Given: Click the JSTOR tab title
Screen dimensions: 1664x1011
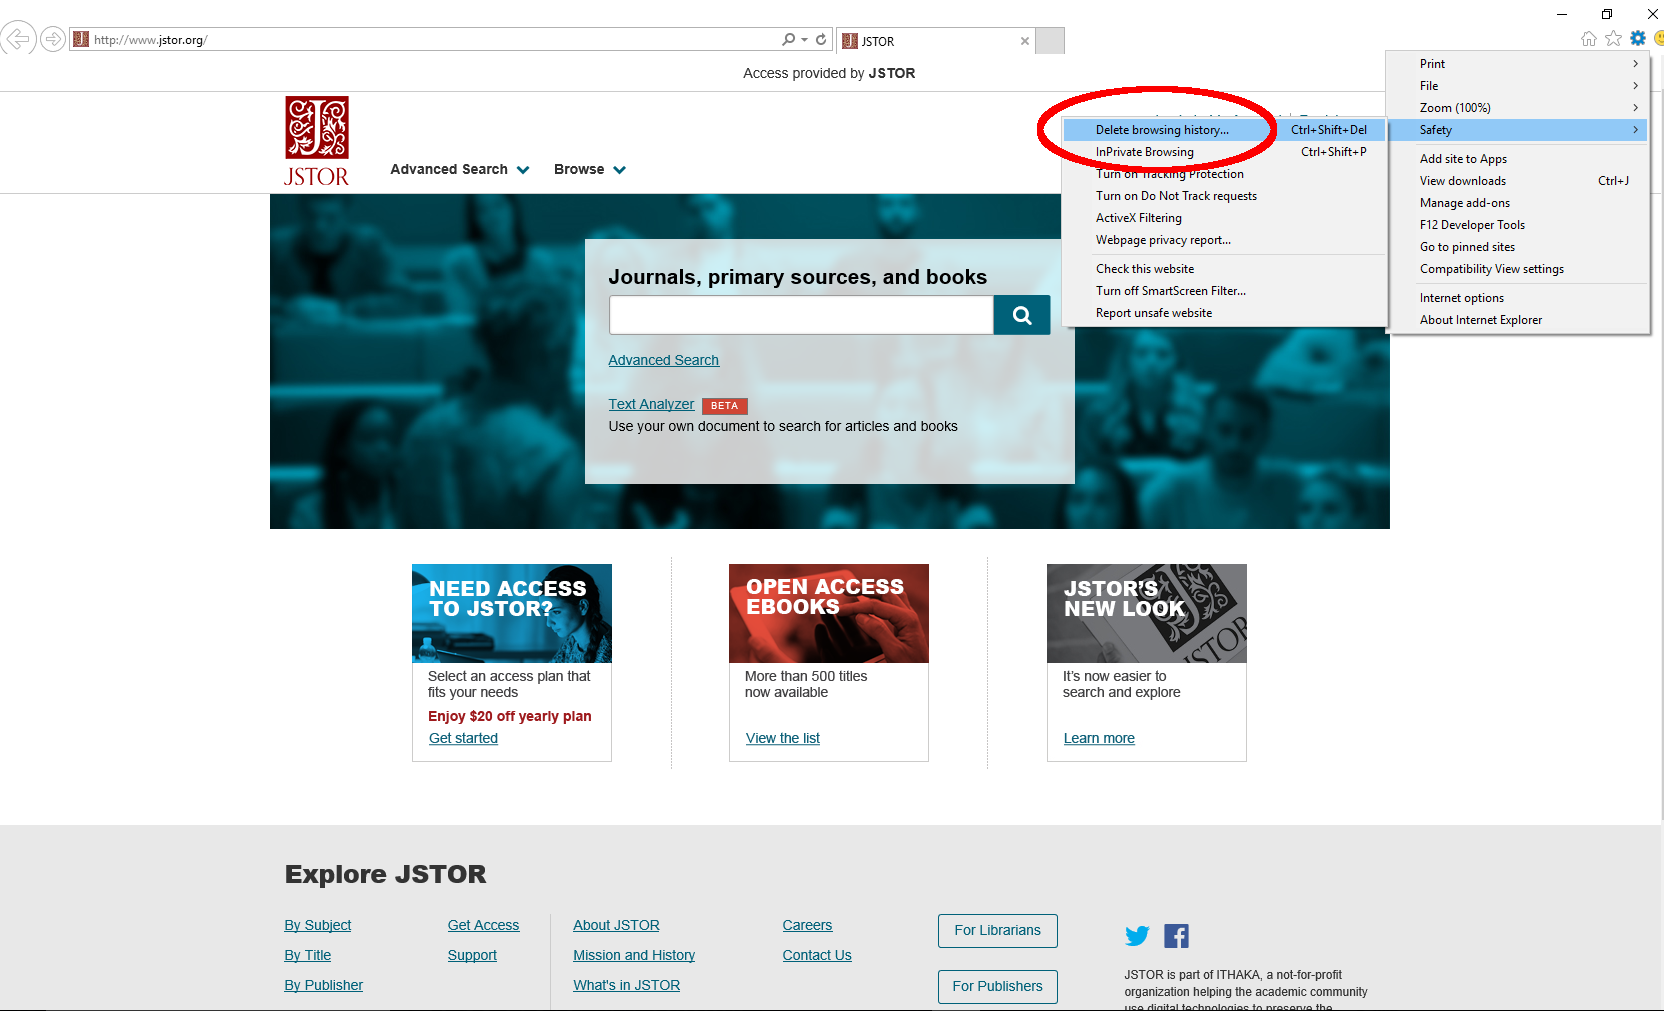Looking at the screenshot, I should click(878, 41).
